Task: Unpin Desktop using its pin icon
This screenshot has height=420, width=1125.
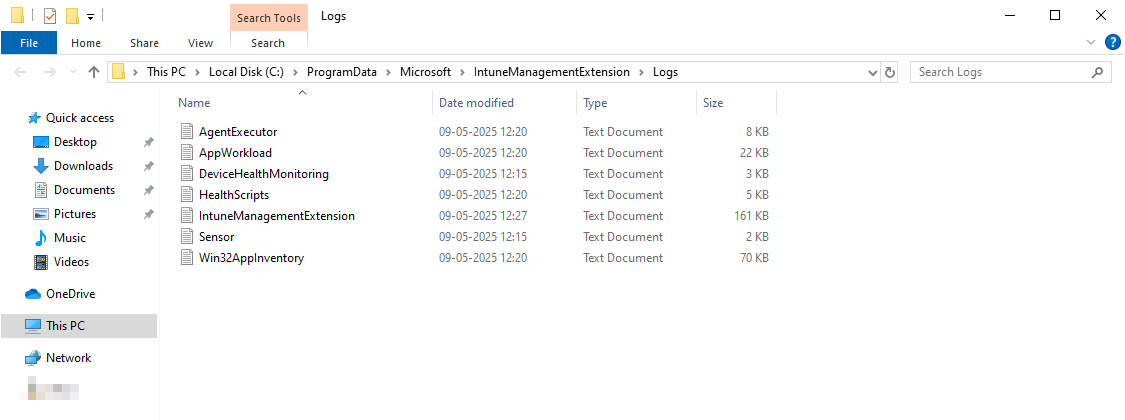Action: pyautogui.click(x=149, y=142)
